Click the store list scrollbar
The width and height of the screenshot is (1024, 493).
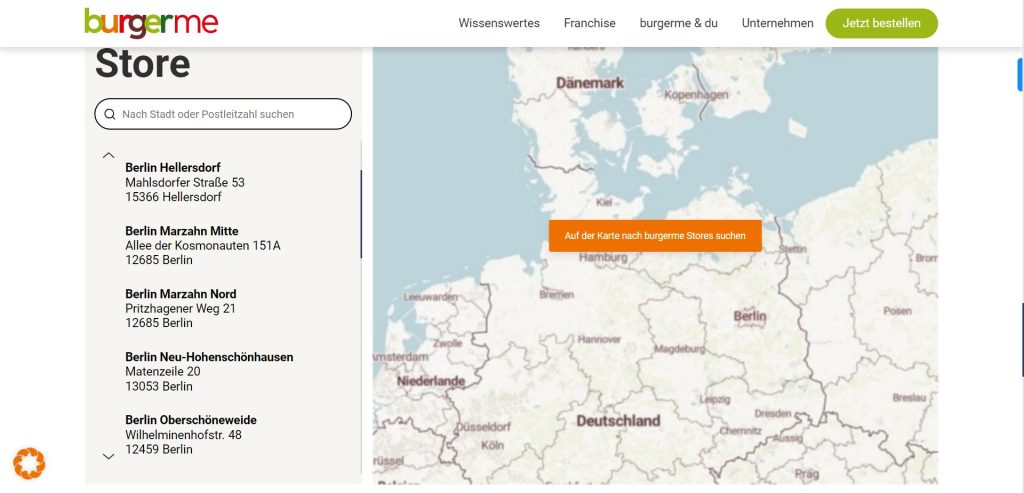point(361,214)
